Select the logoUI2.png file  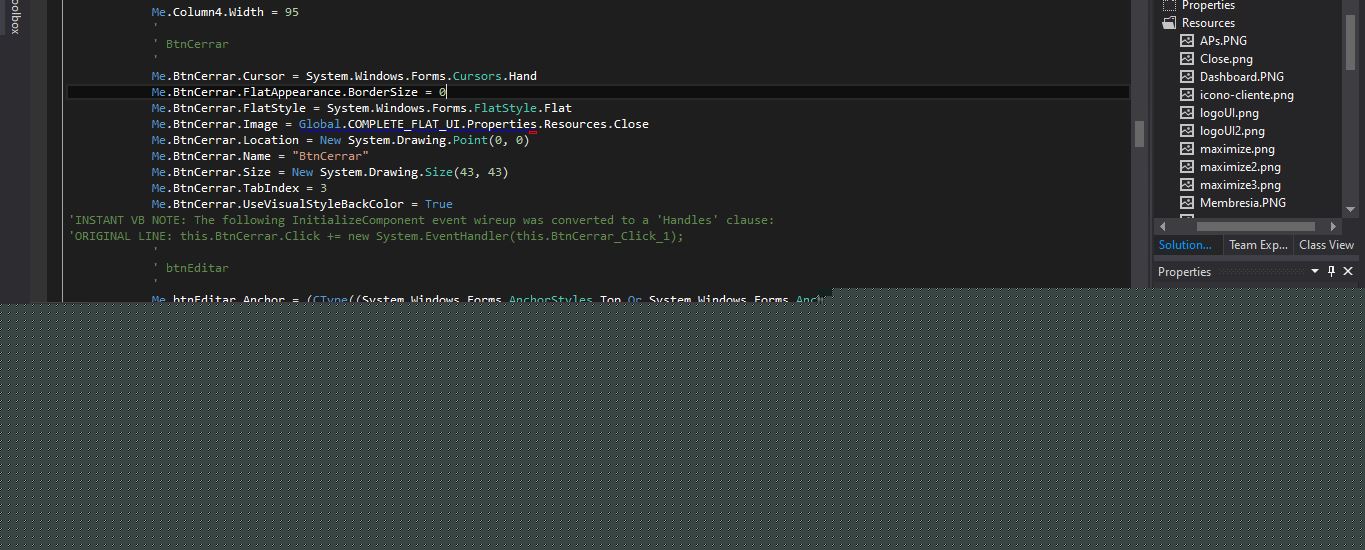click(1232, 131)
